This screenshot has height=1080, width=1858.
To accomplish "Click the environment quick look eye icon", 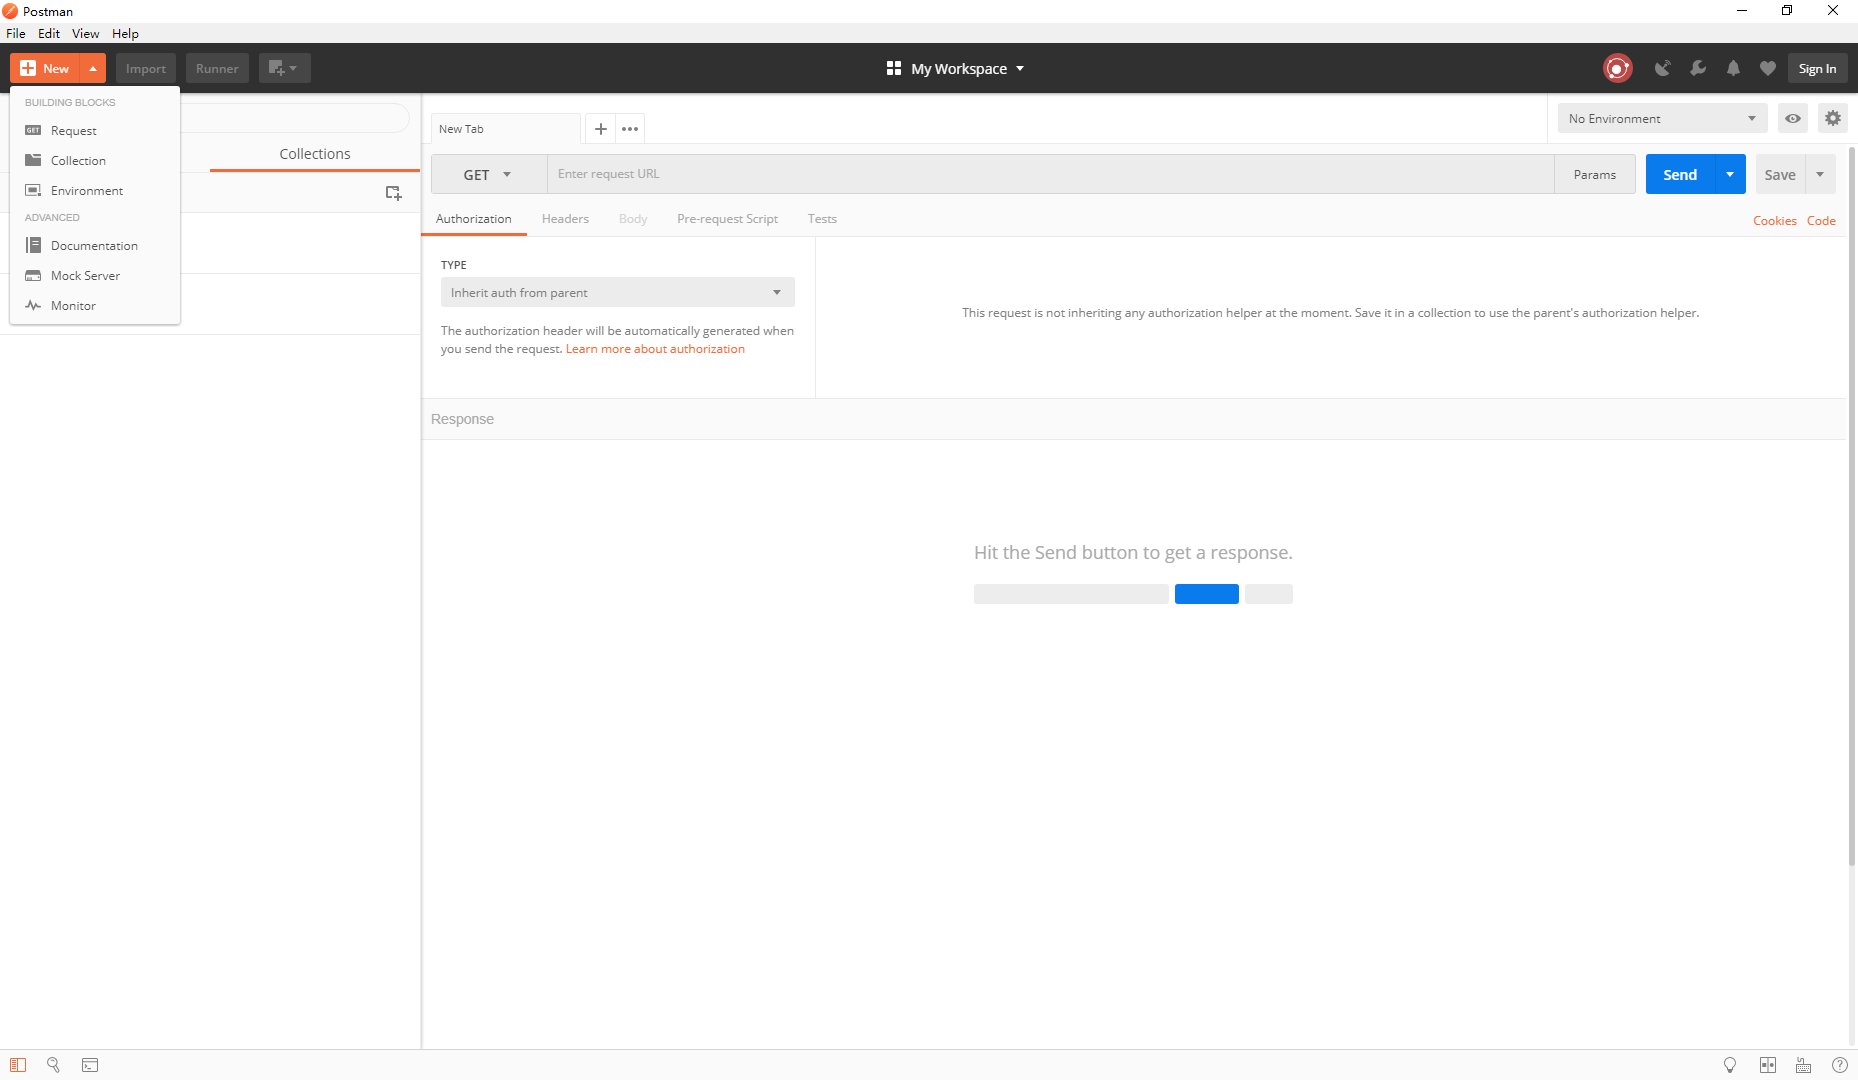I will click(1793, 118).
